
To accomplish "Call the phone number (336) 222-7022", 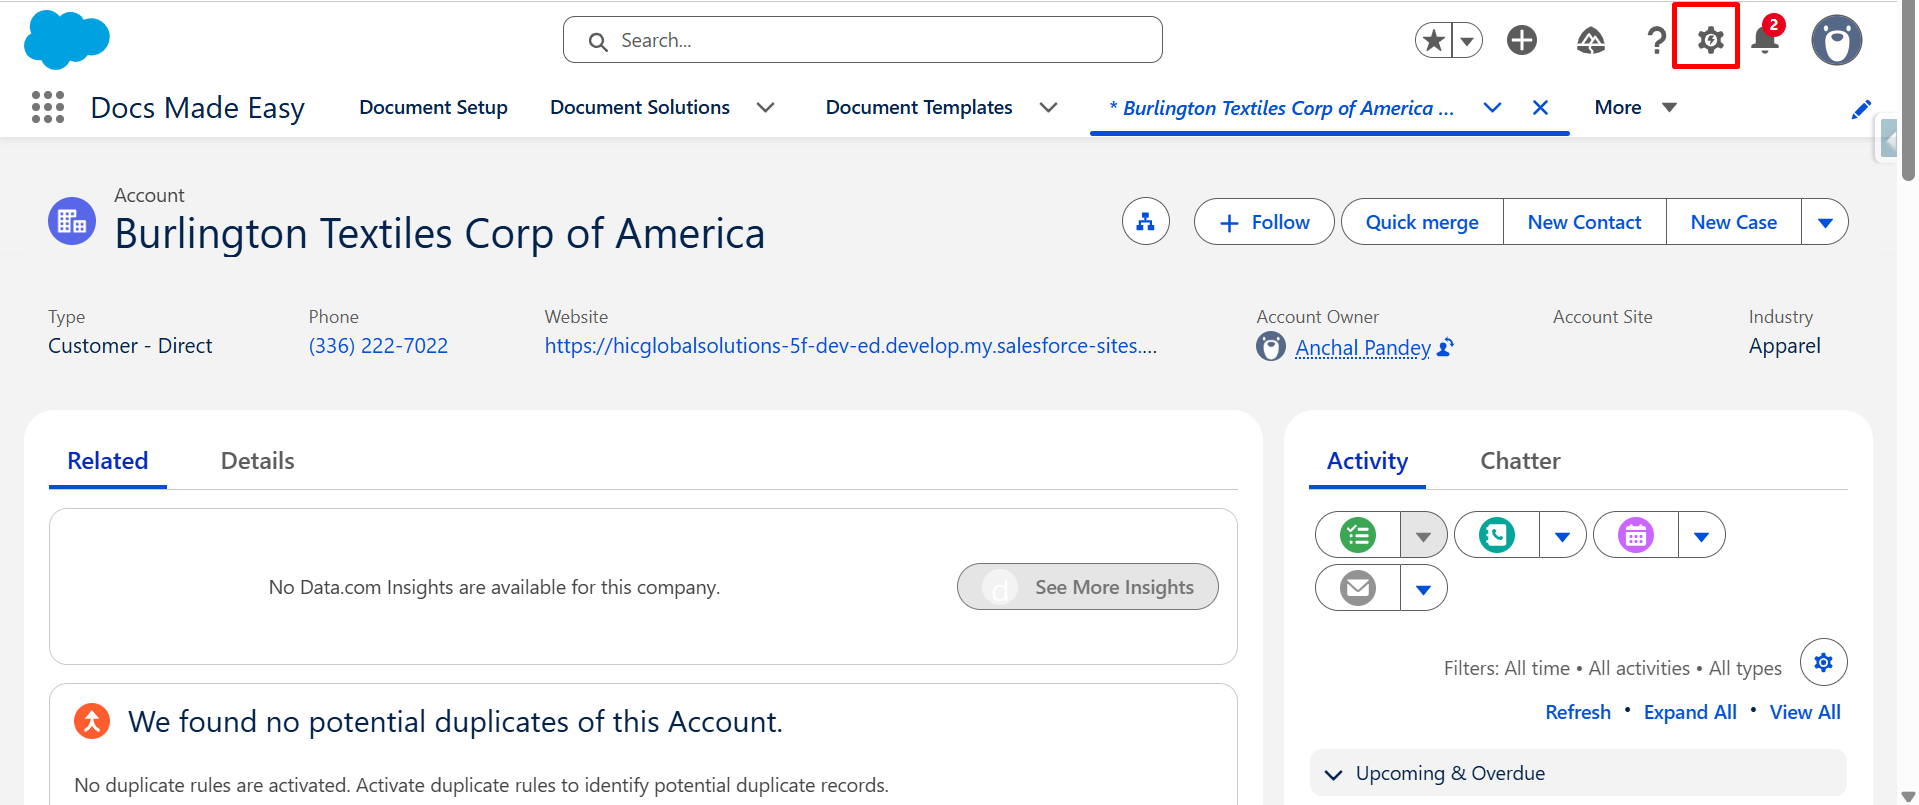I will tap(378, 346).
